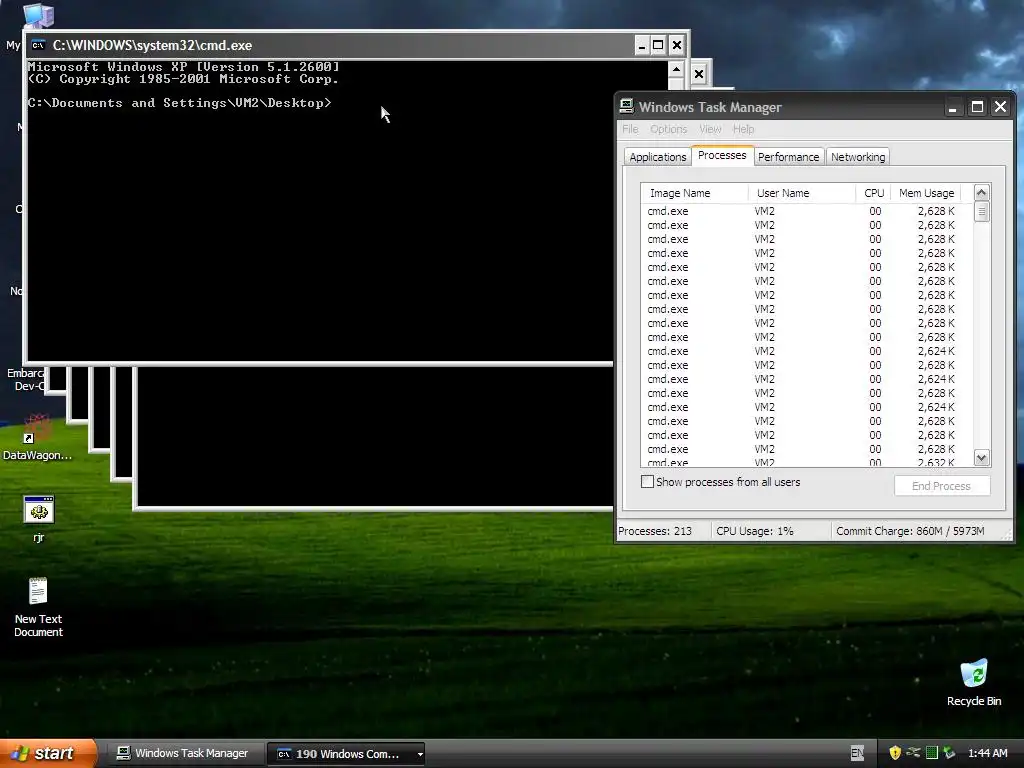1024x768 pixels.
Task: Select the rjr desktop icon
Action: point(39,510)
